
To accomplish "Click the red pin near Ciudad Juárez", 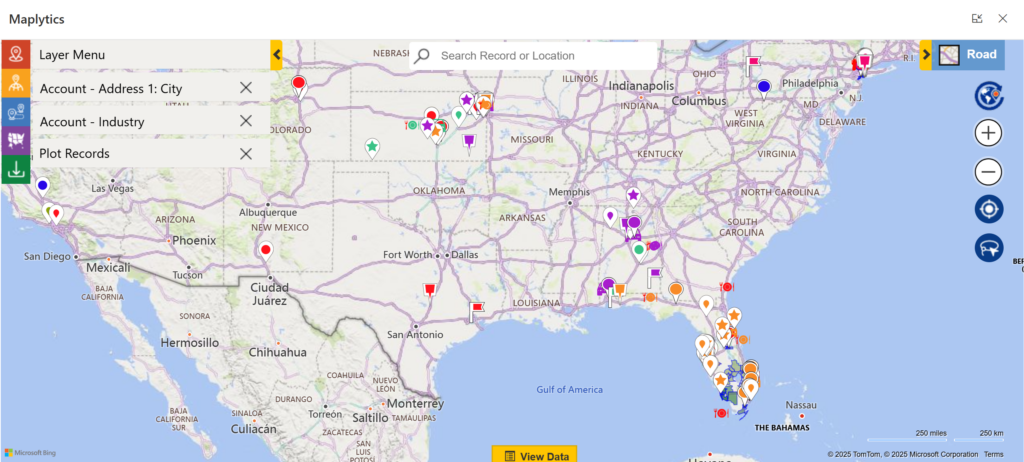I will (266, 251).
